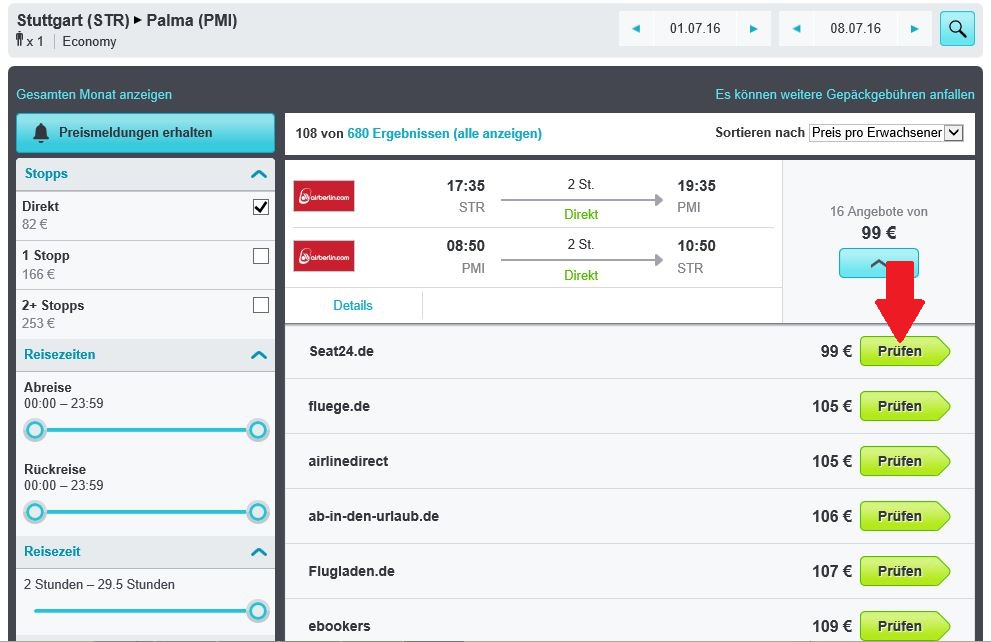The image size is (991, 642).
Task: Click airberlin logo for 17:35 flight
Action: (324, 196)
